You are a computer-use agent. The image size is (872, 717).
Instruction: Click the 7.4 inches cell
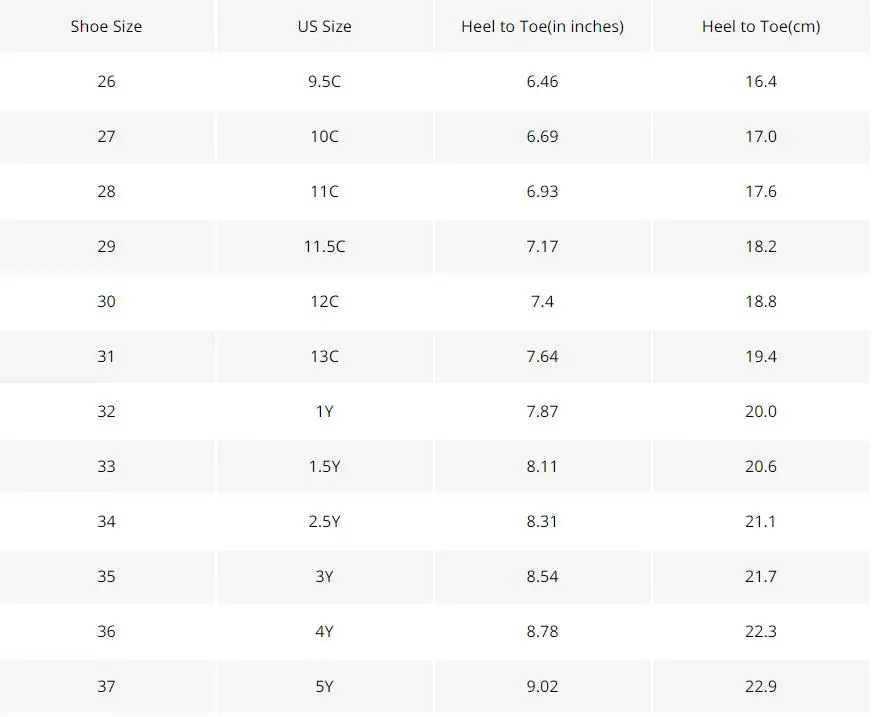[x=542, y=301]
